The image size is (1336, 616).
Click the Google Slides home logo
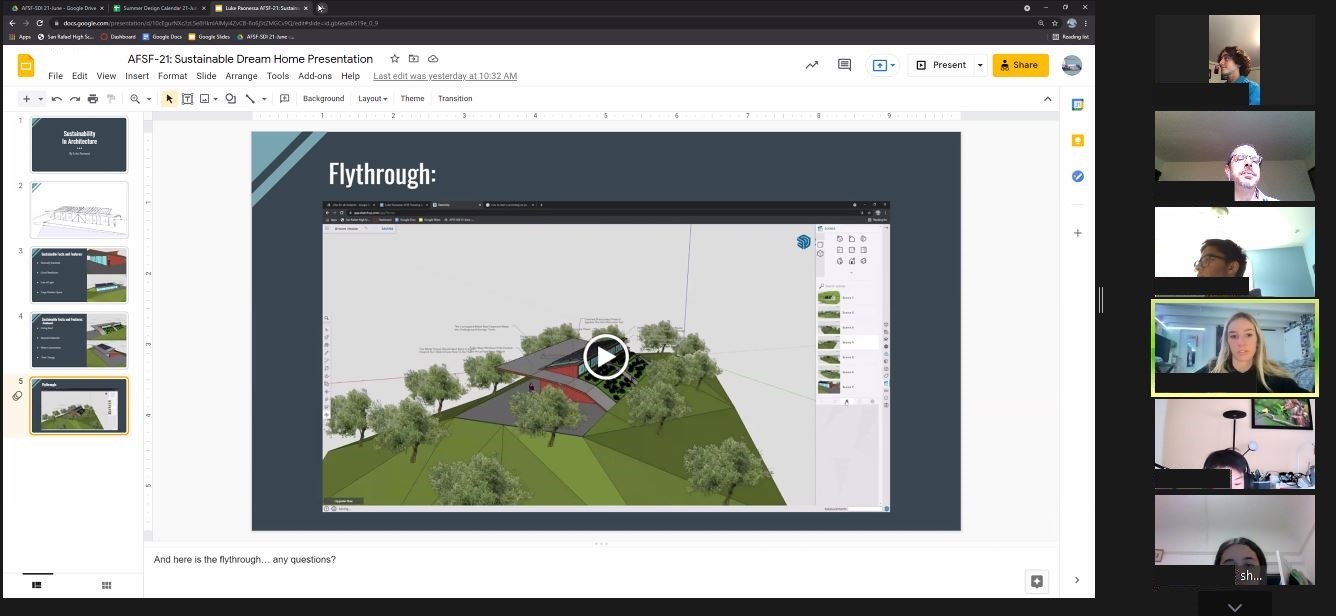(26, 66)
